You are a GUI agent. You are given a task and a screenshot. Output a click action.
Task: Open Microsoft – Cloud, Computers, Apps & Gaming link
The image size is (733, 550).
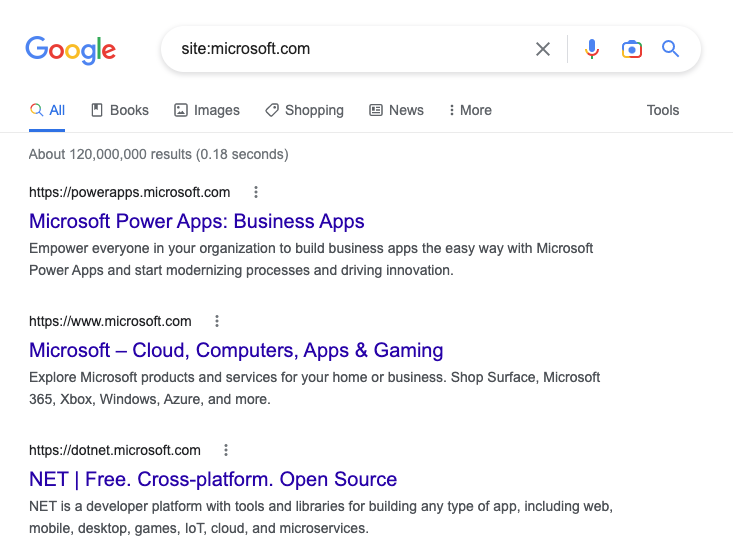coord(236,350)
